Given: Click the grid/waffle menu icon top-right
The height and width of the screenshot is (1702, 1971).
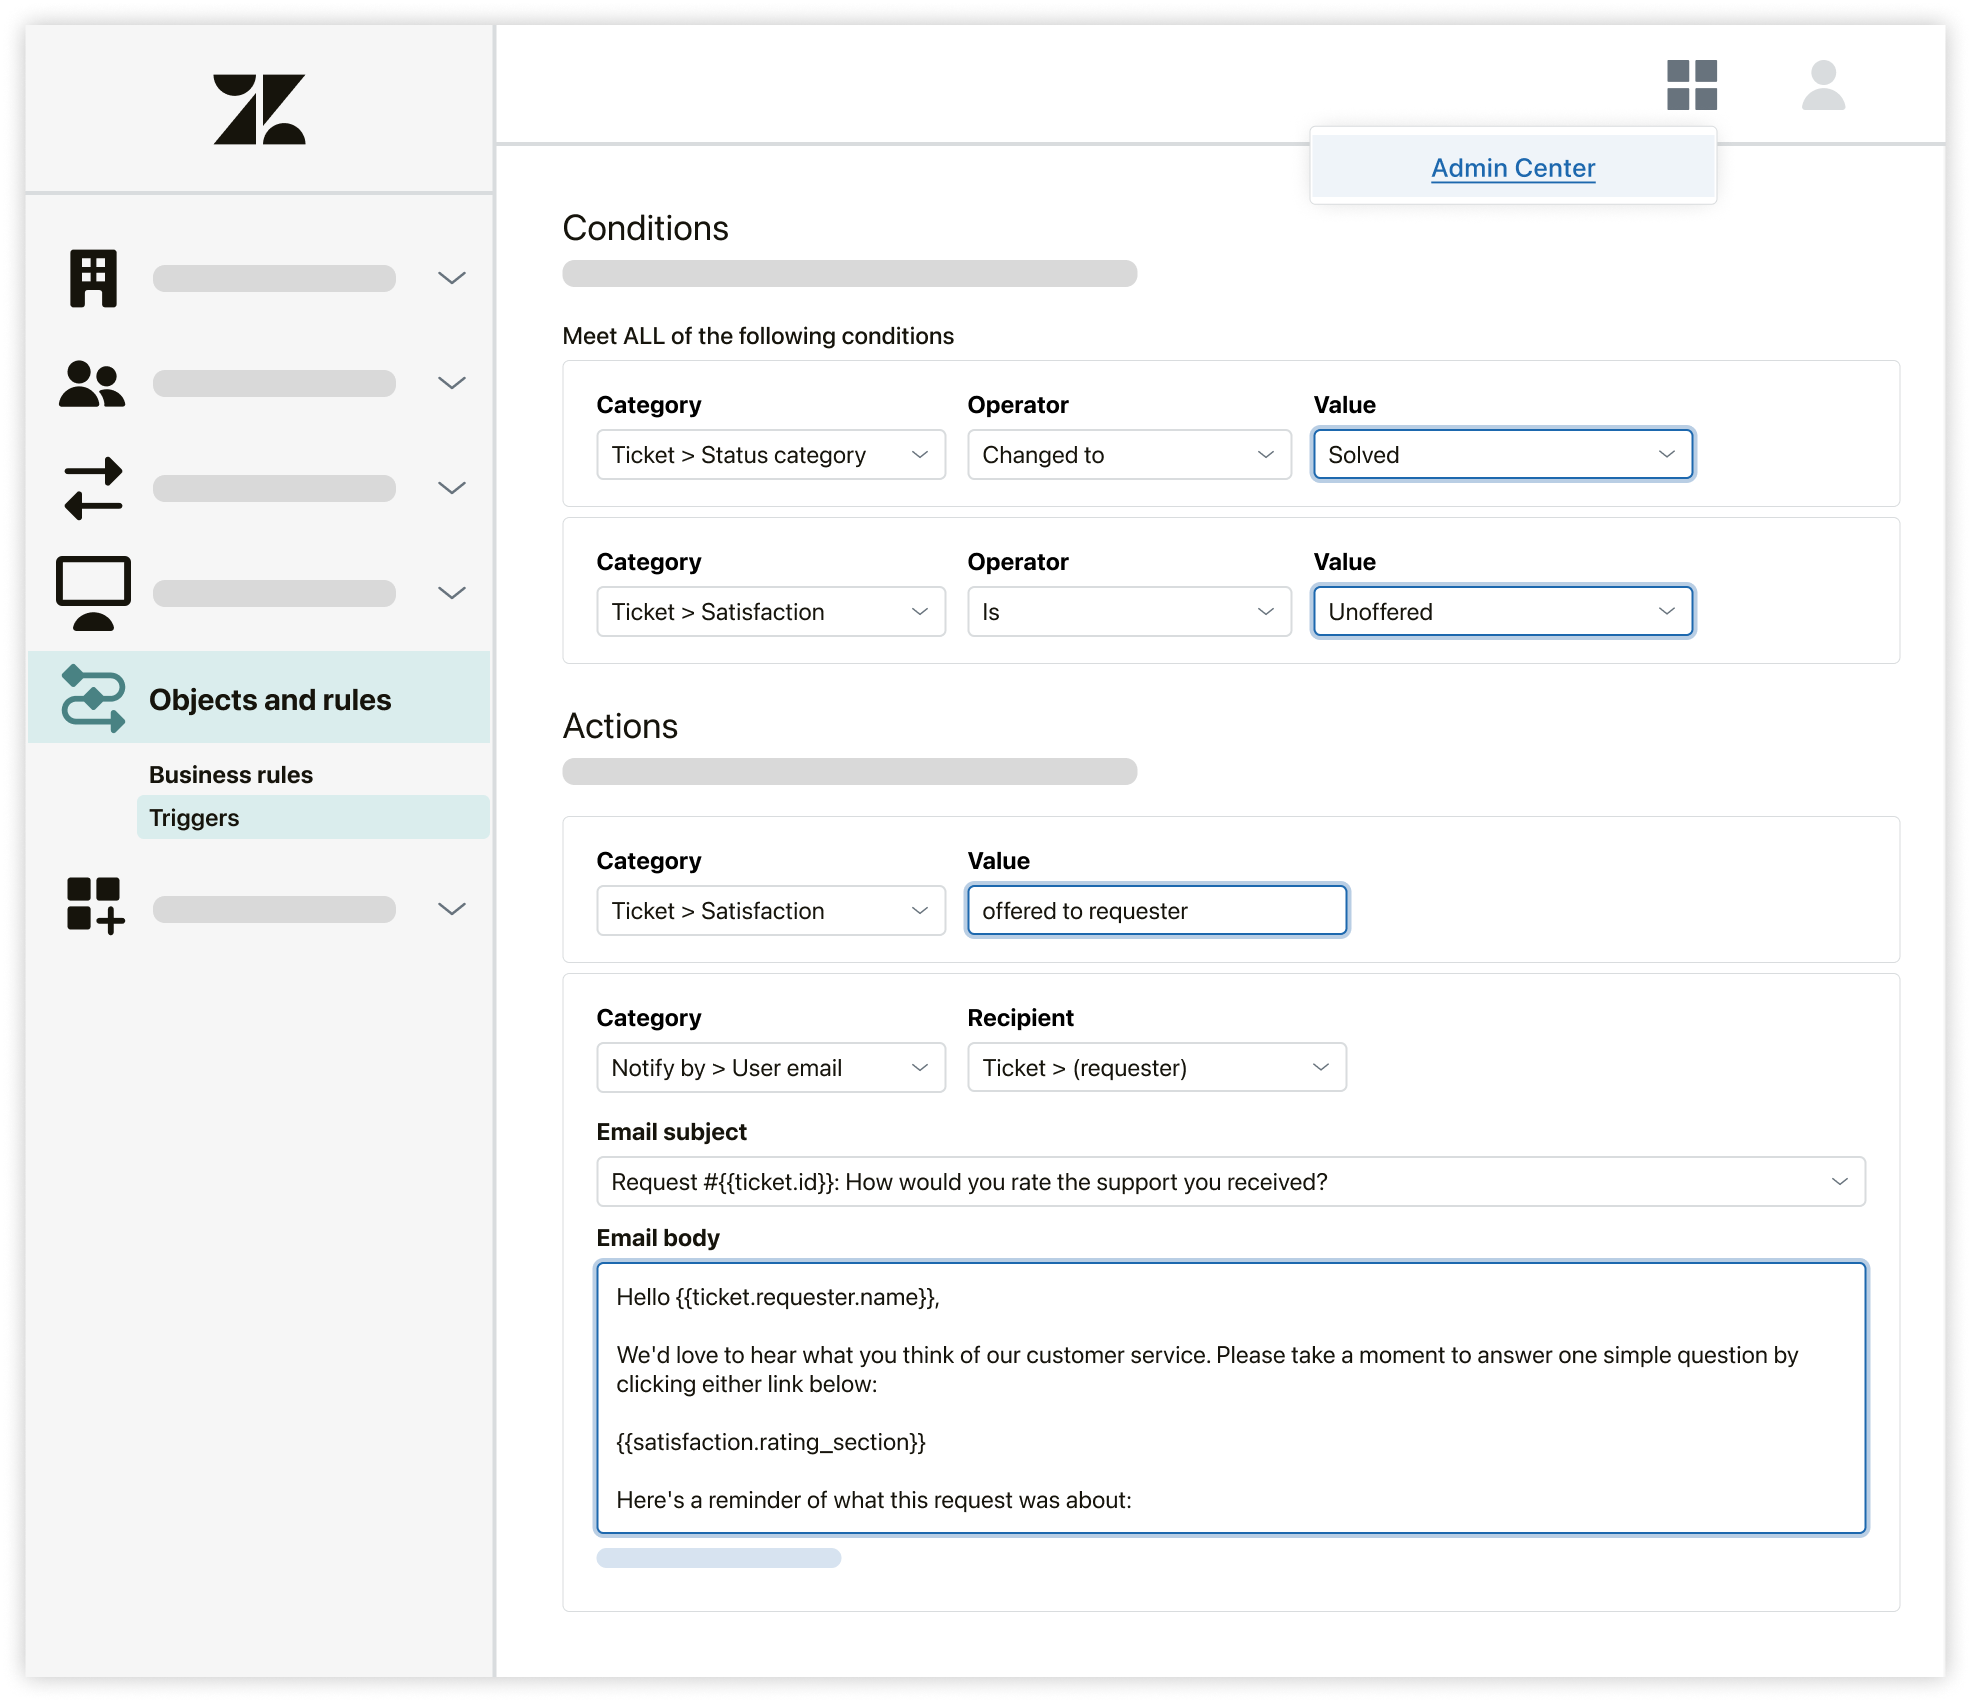Looking at the screenshot, I should [x=1691, y=85].
